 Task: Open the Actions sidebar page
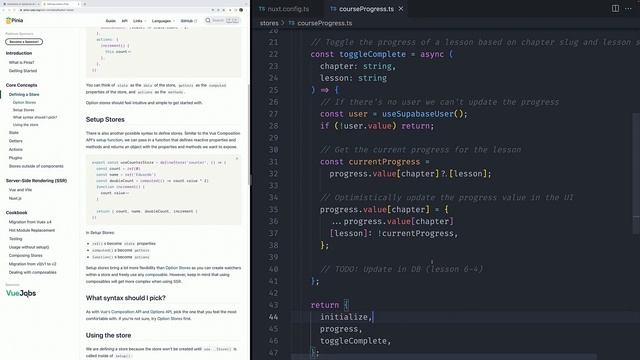16,149
